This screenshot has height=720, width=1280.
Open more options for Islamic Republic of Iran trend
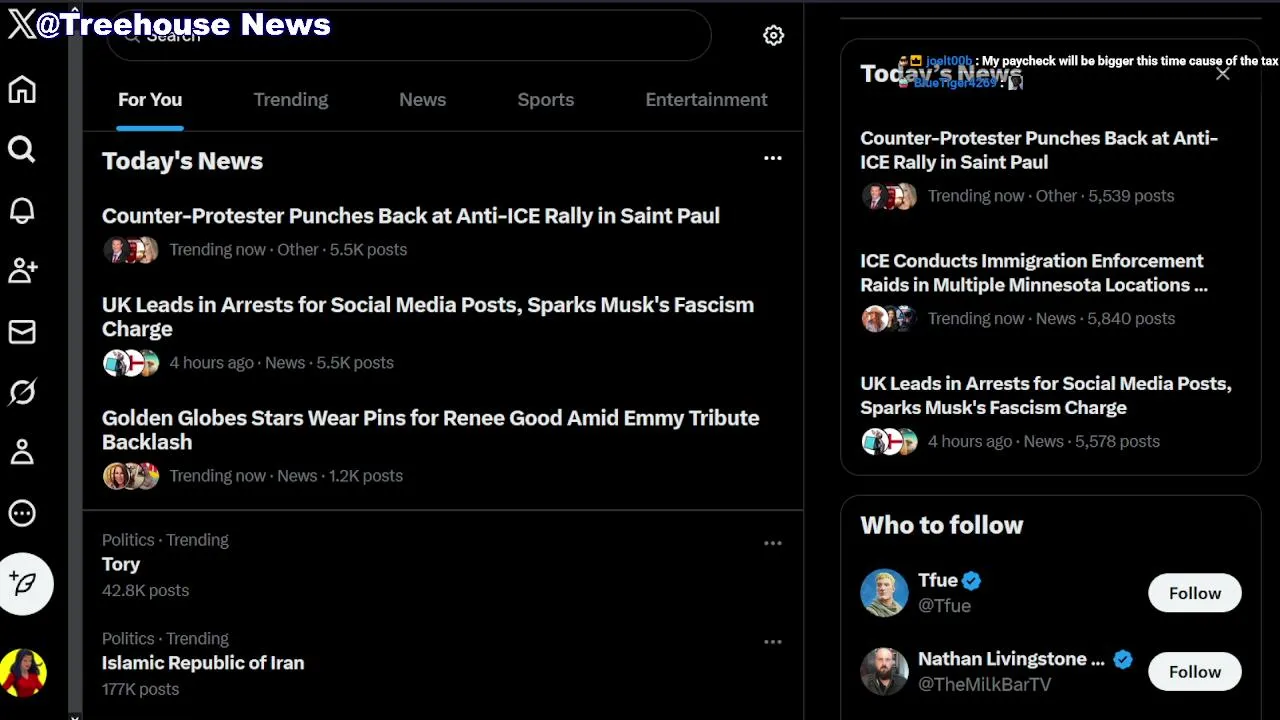772,642
